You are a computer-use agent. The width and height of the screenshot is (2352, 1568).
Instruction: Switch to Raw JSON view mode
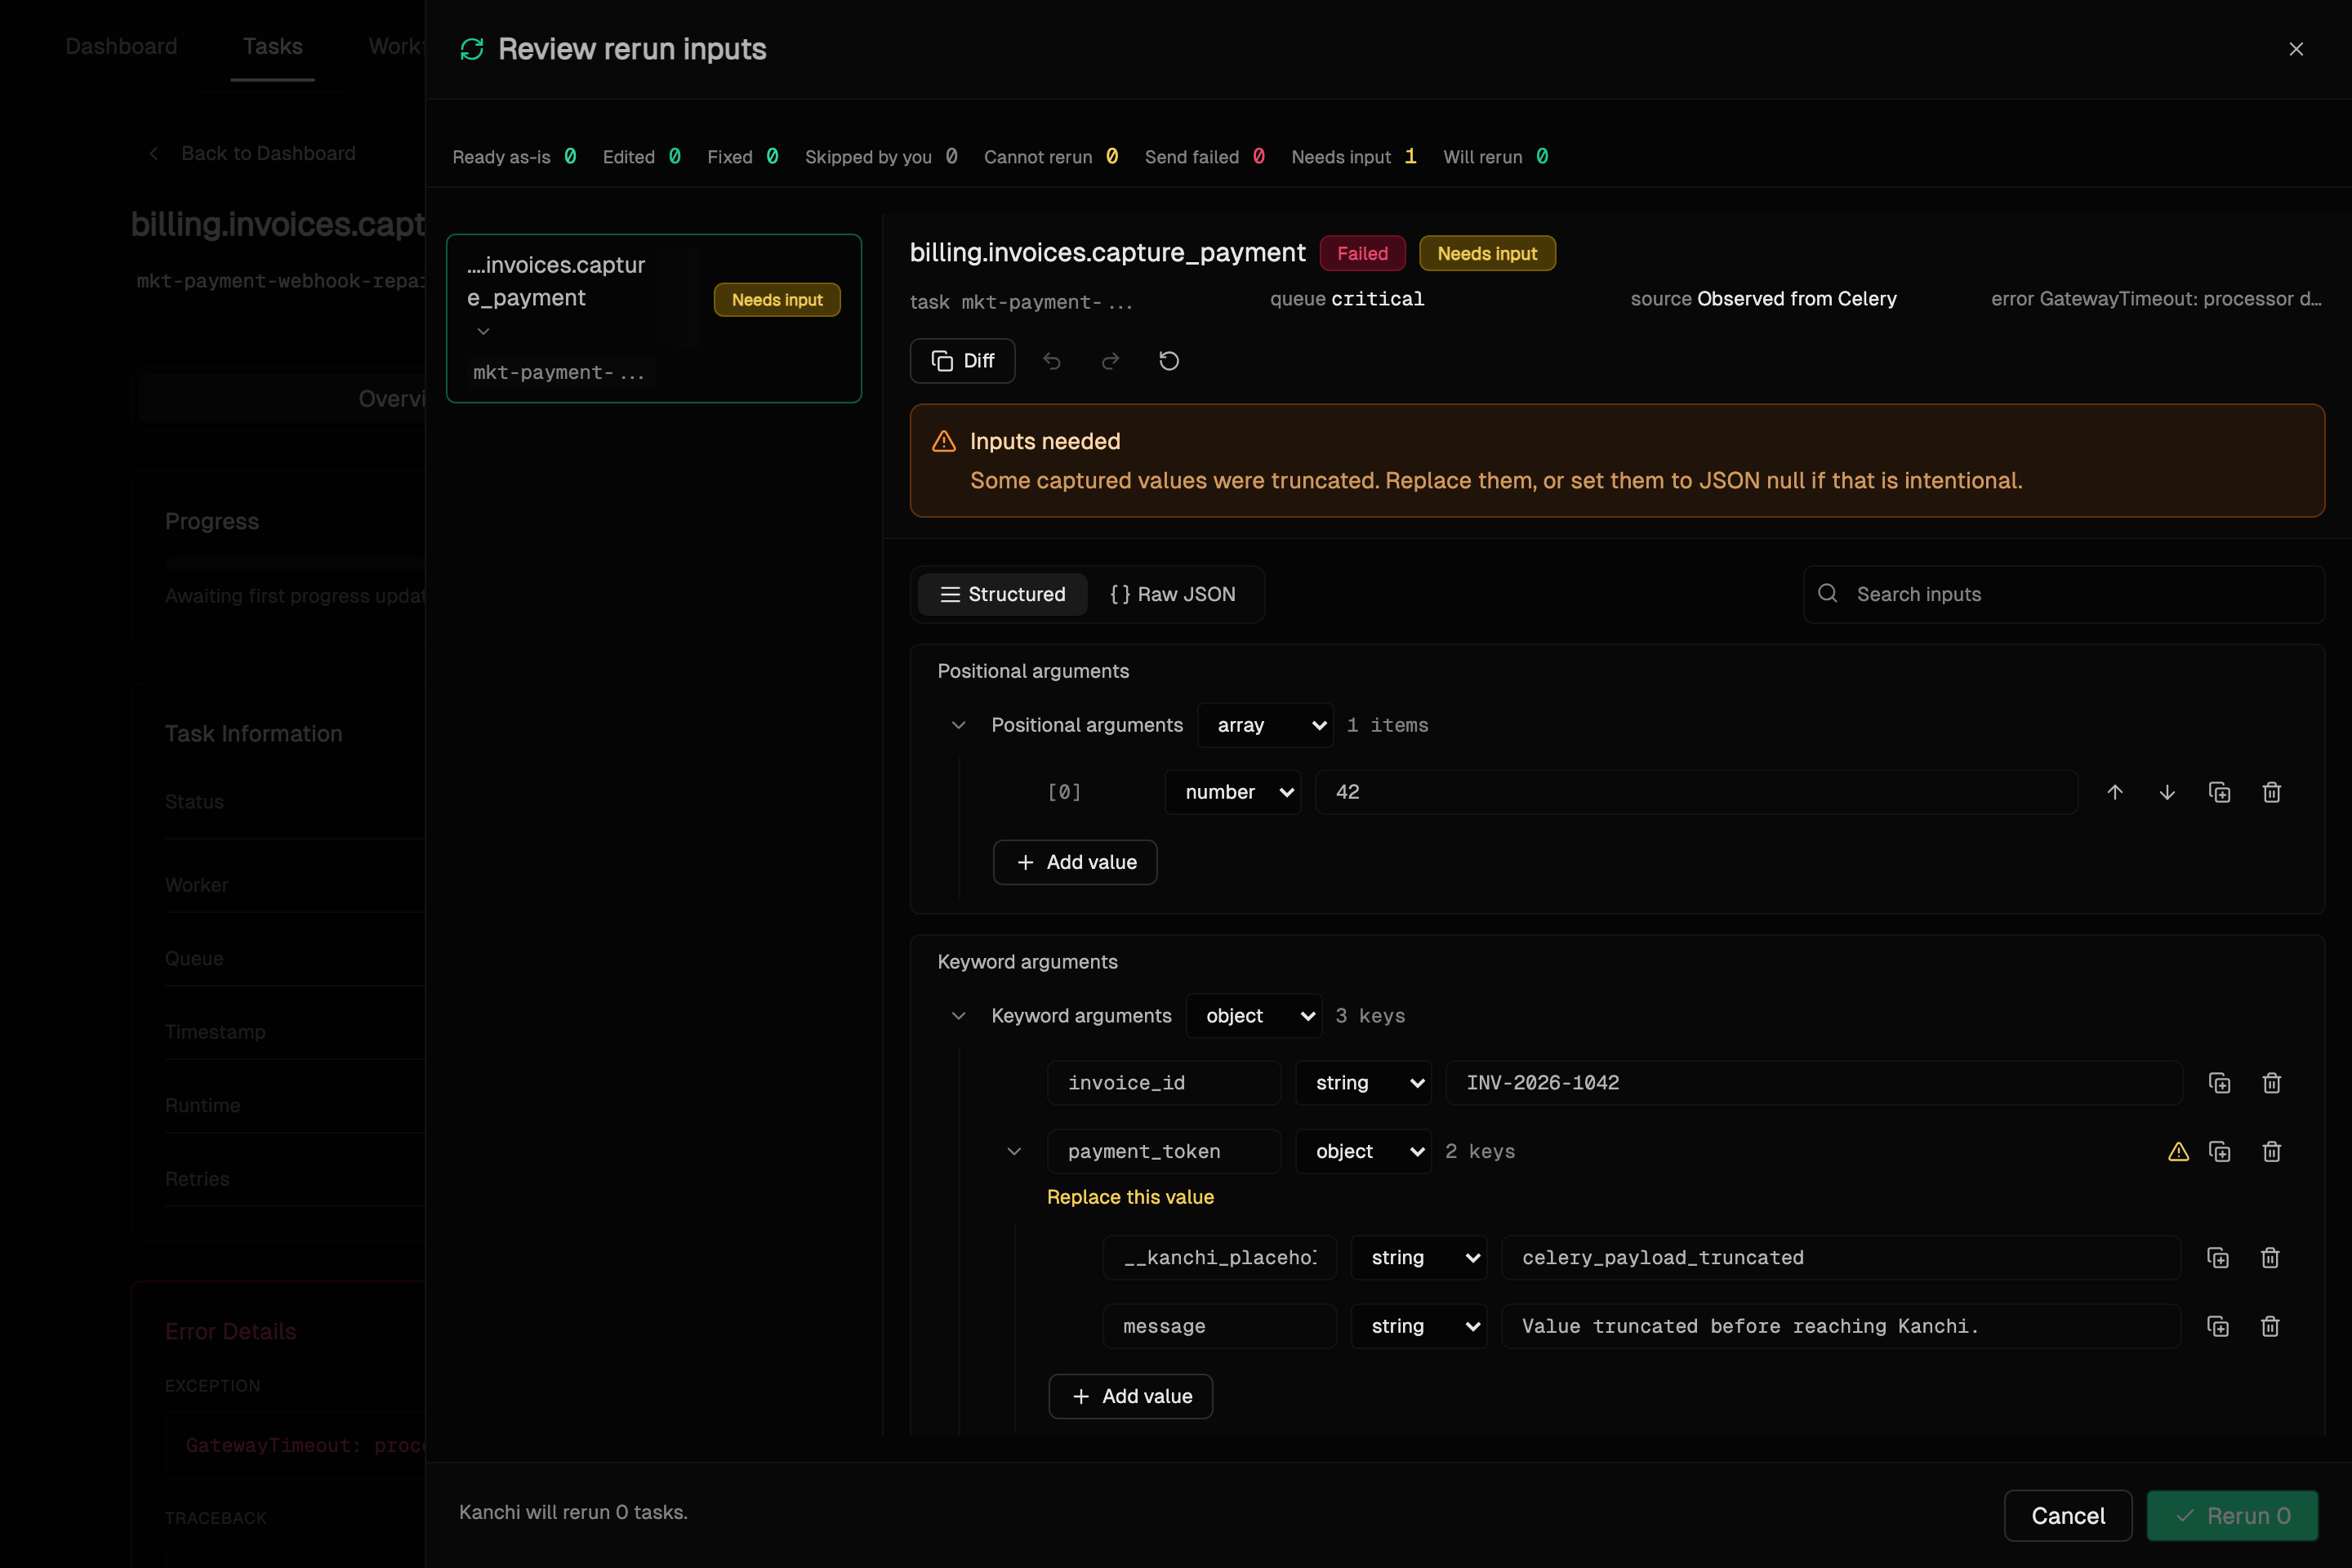click(1173, 594)
